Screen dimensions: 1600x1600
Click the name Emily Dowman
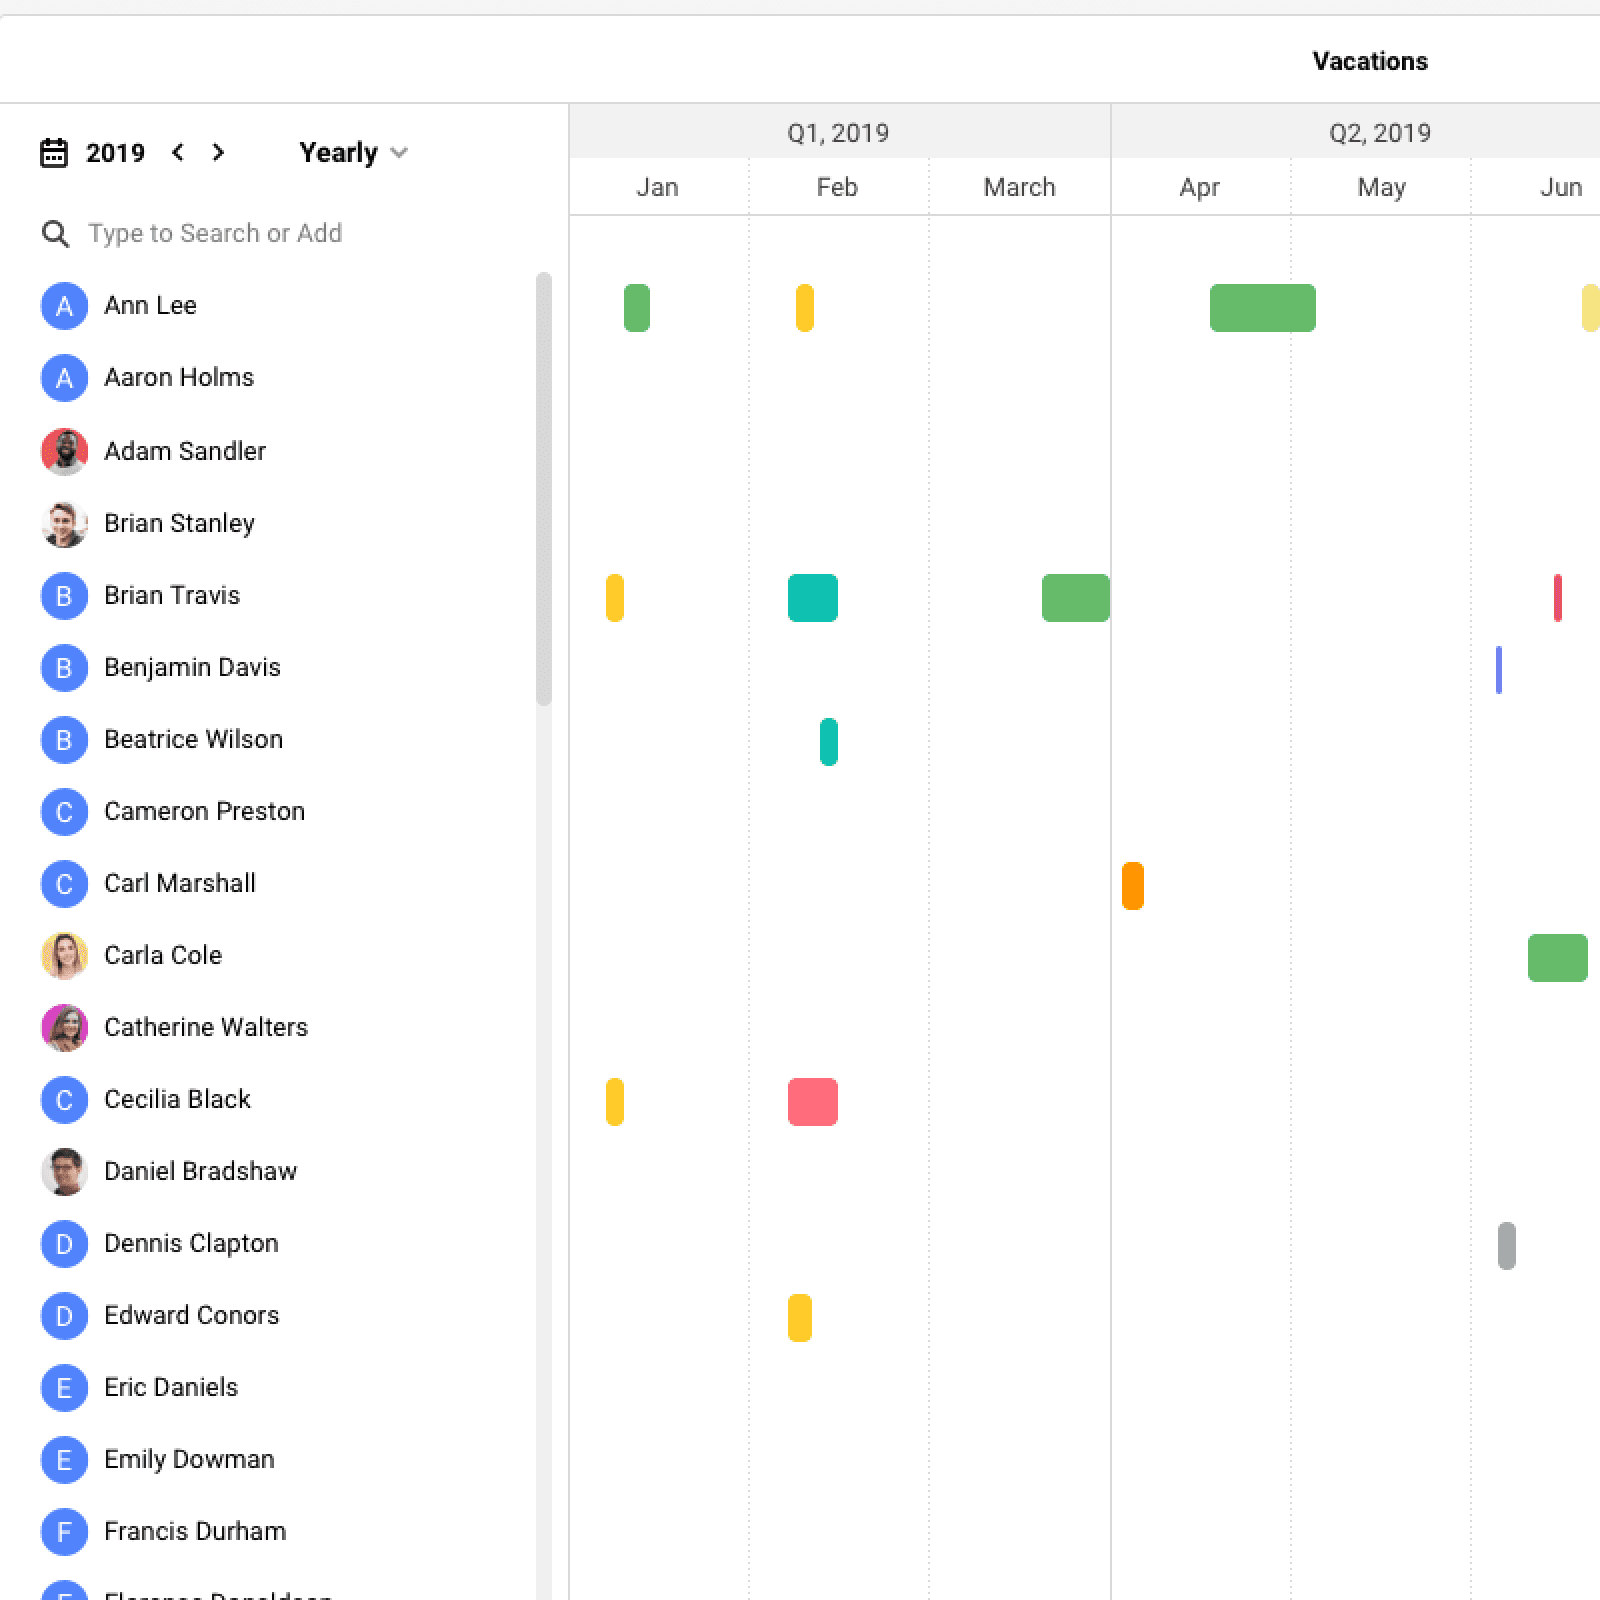[x=189, y=1459]
